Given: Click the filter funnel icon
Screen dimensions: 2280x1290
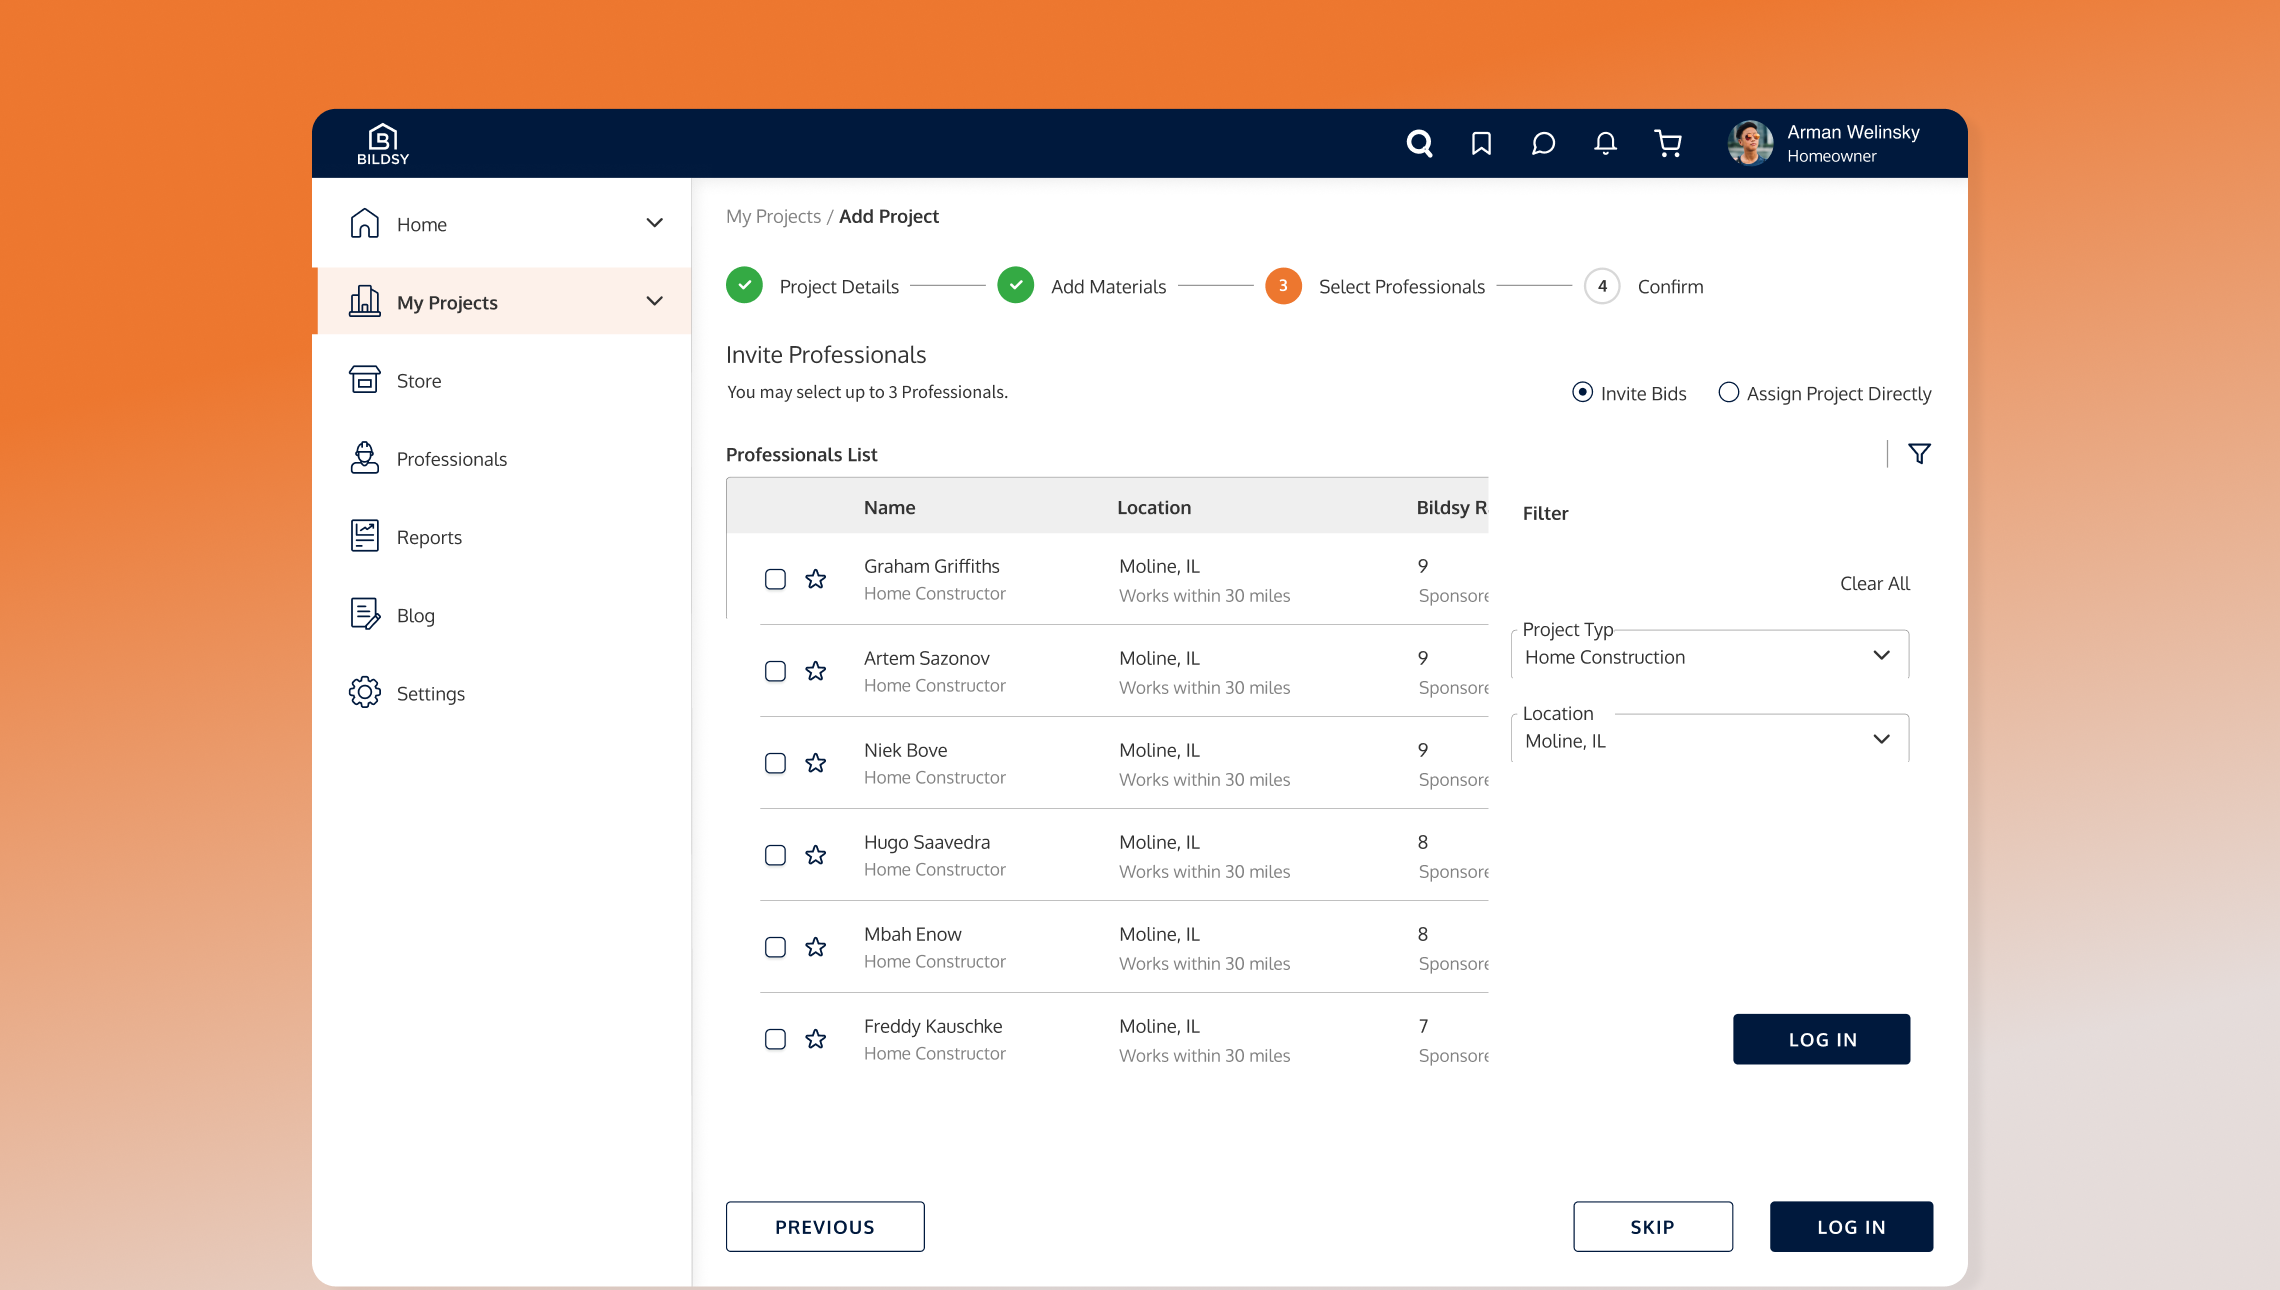Looking at the screenshot, I should coord(1919,454).
